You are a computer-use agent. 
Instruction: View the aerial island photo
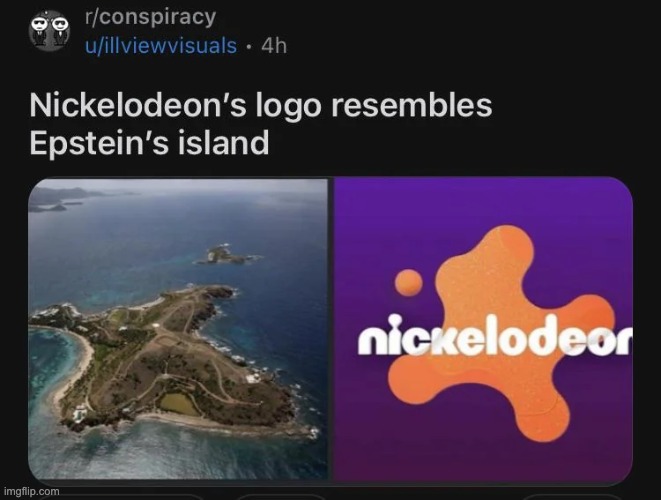[x=178, y=329]
